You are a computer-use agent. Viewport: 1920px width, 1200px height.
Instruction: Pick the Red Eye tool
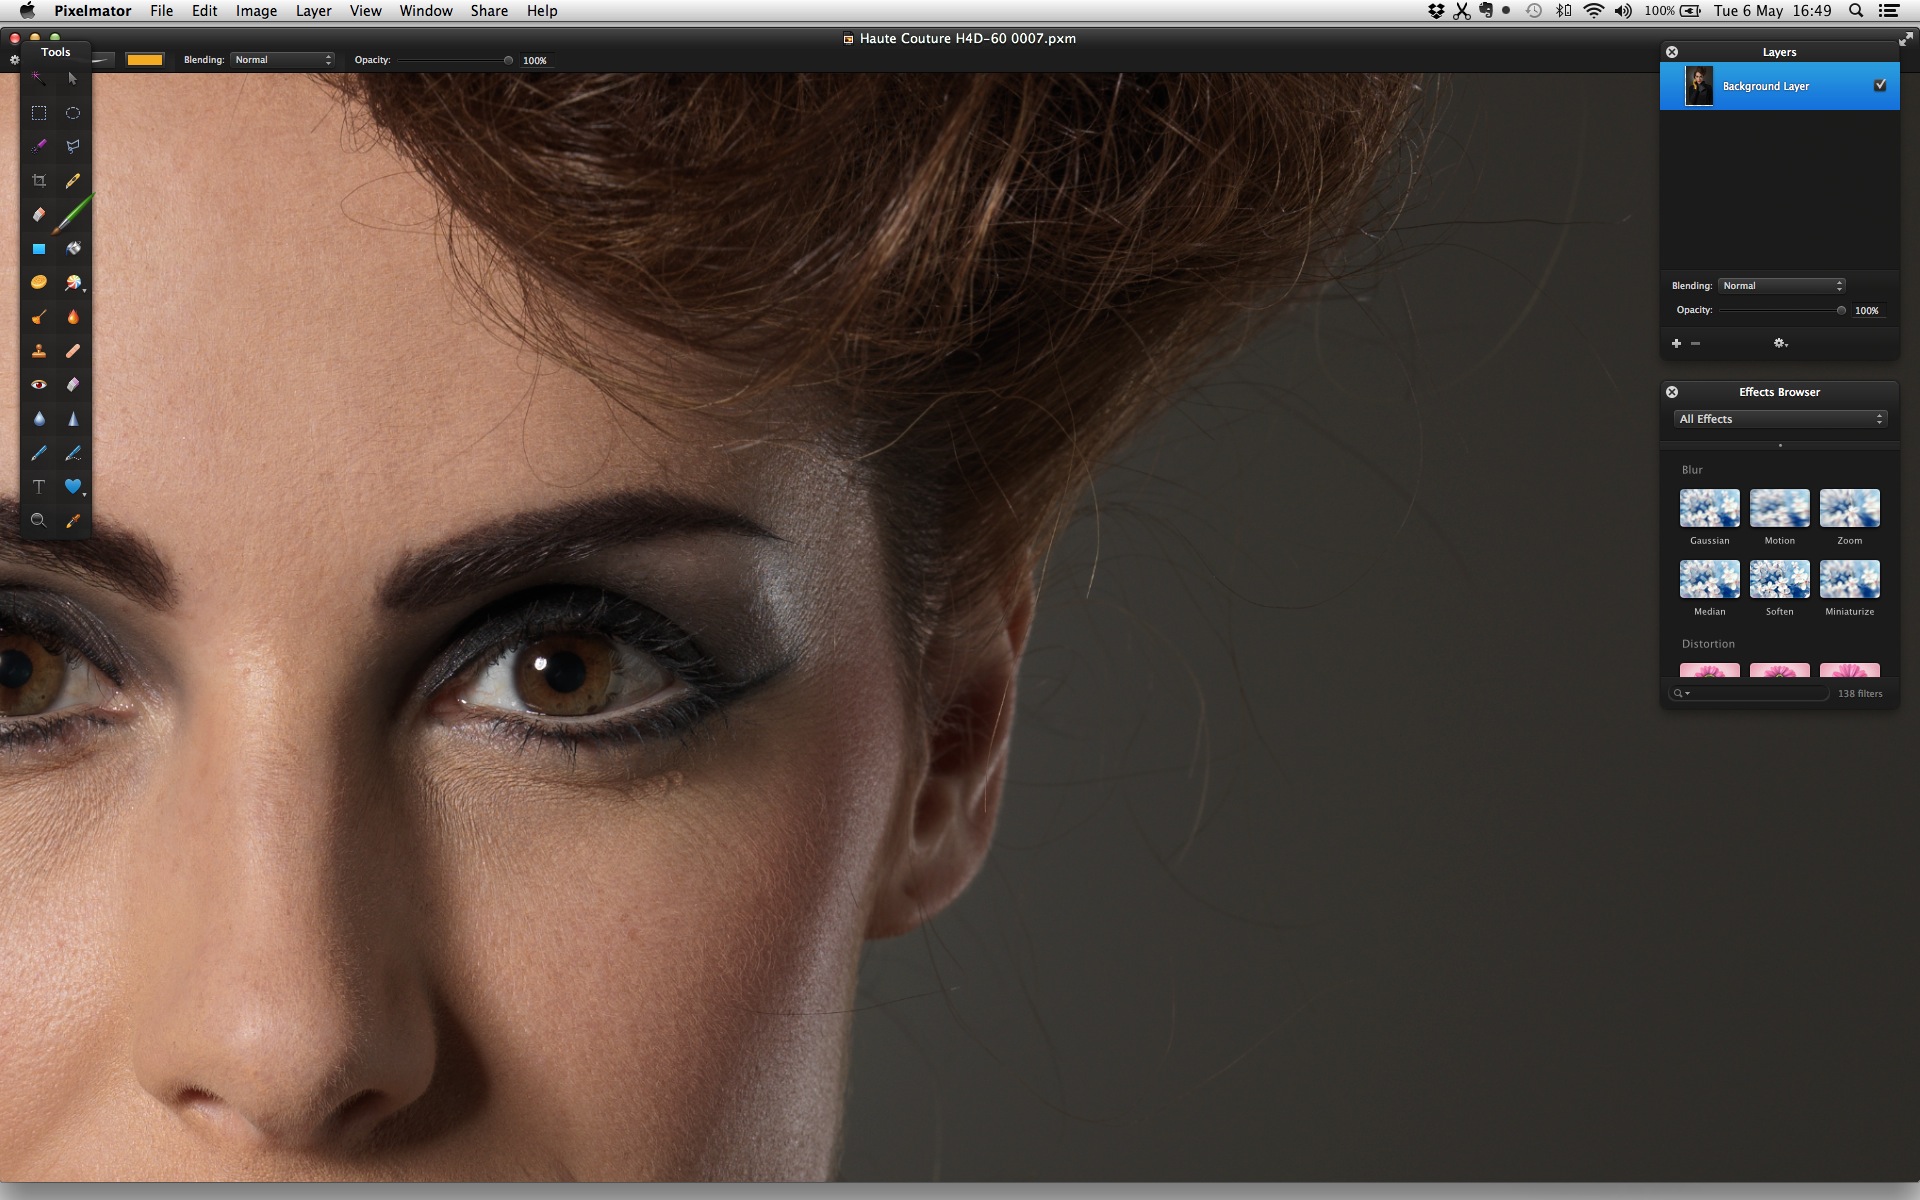39,385
